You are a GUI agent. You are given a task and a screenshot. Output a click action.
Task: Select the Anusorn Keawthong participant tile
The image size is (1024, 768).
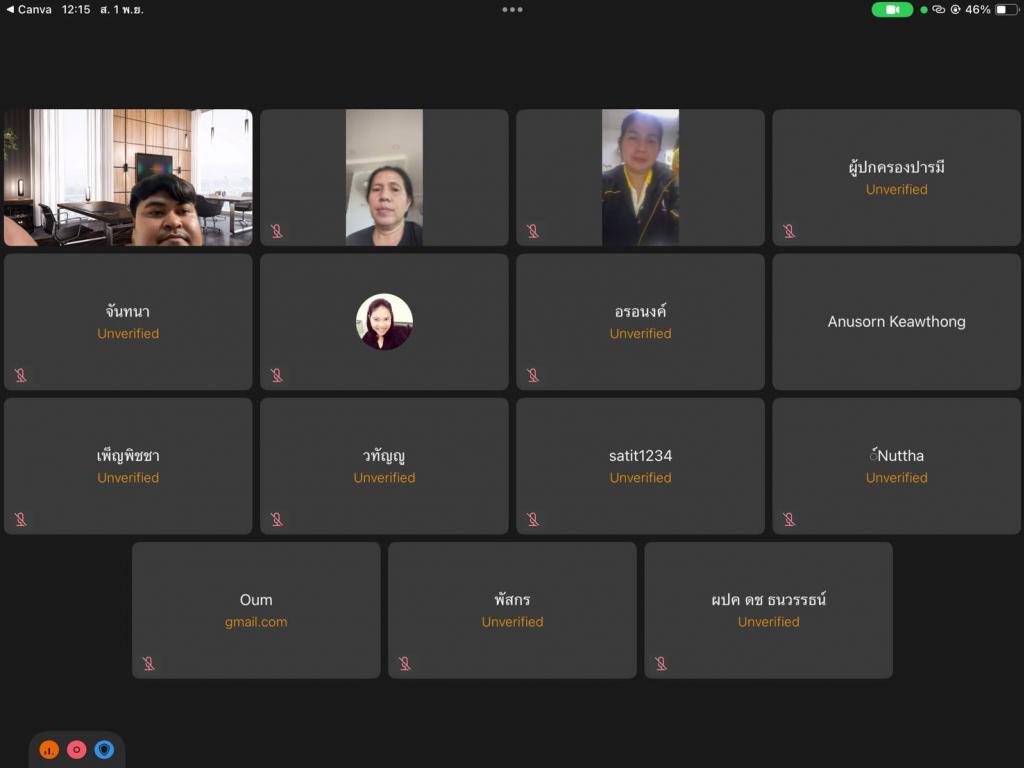pyautogui.click(x=896, y=321)
